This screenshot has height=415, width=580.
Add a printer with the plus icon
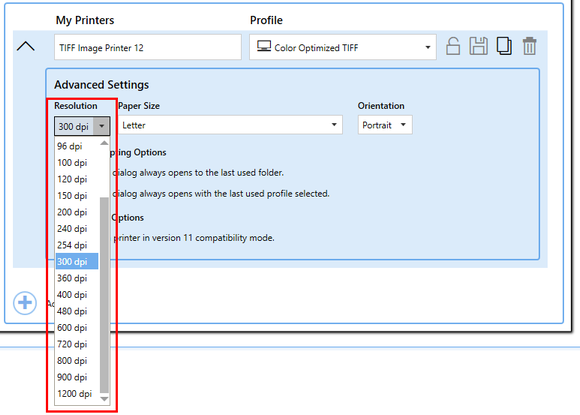coord(25,303)
